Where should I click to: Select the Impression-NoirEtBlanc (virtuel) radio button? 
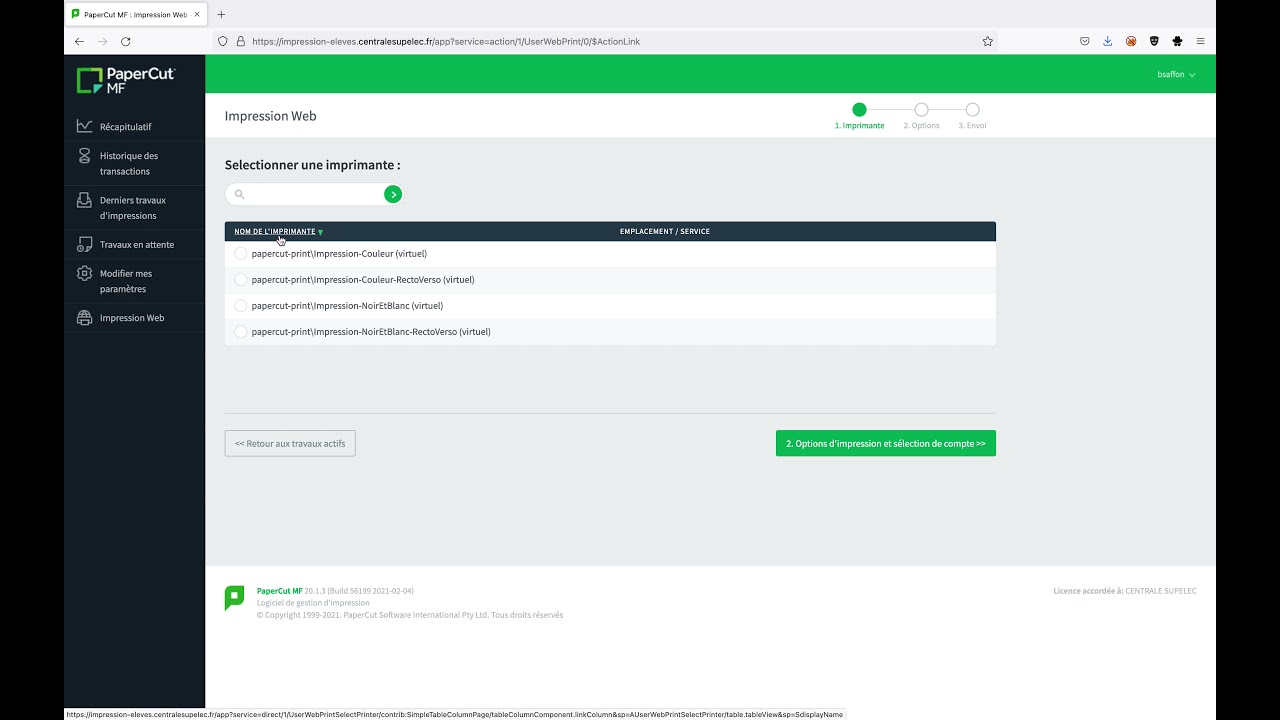click(x=240, y=306)
